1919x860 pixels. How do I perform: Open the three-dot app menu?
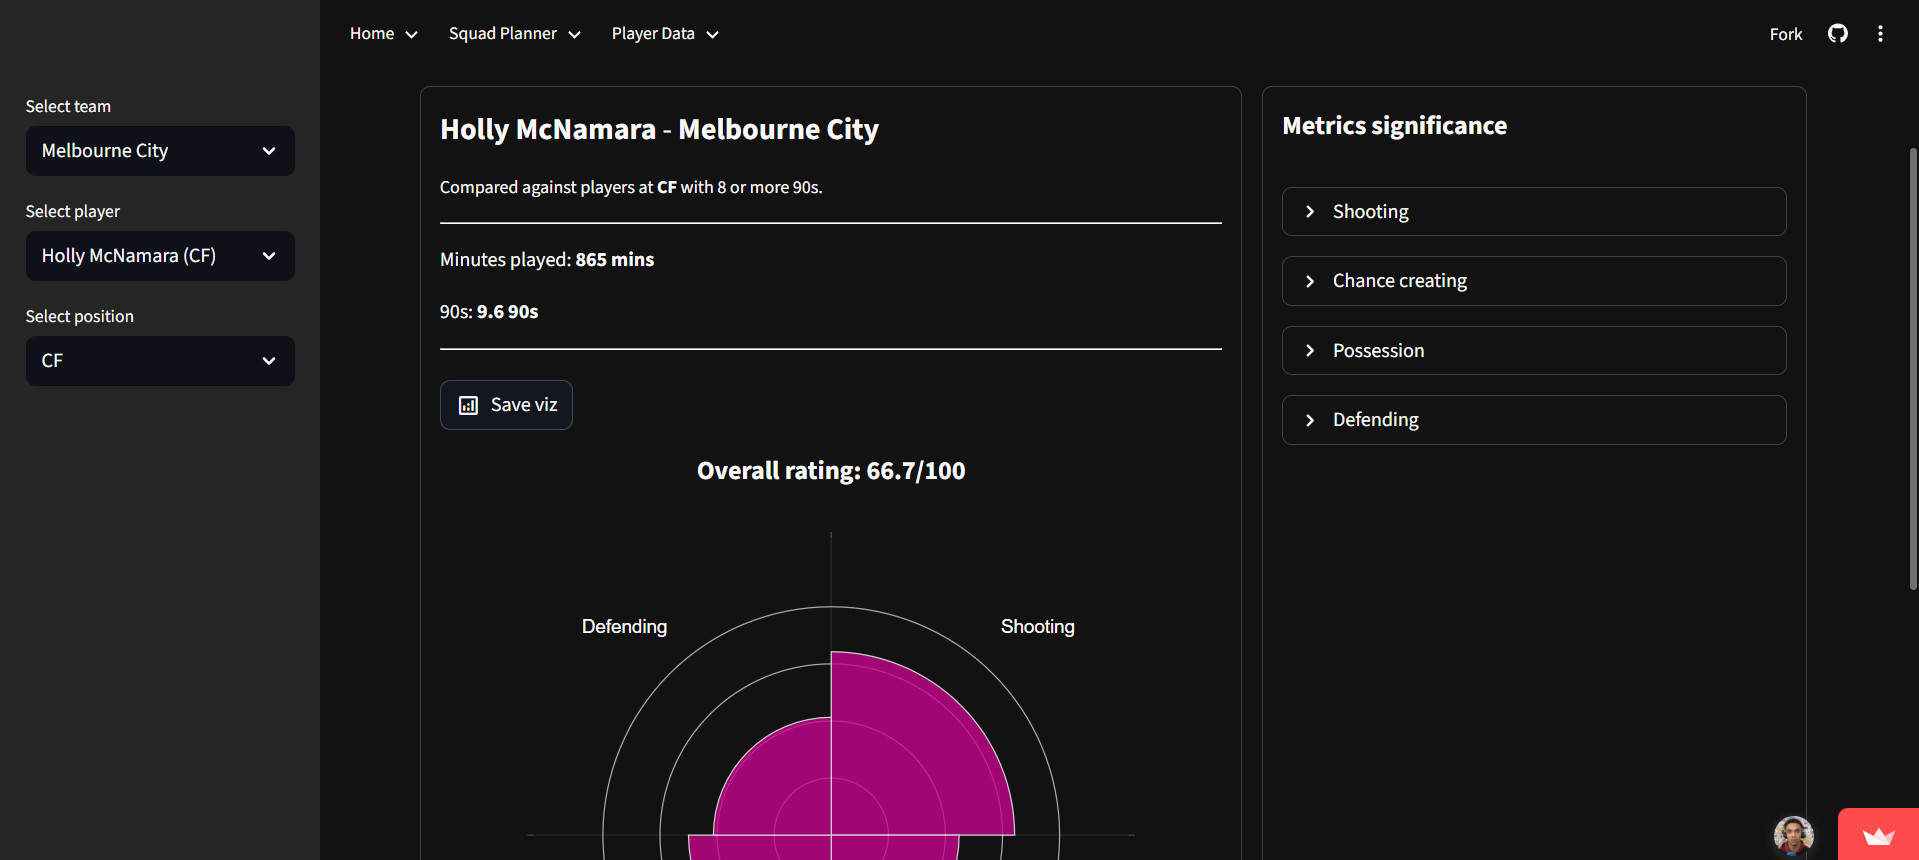point(1880,34)
